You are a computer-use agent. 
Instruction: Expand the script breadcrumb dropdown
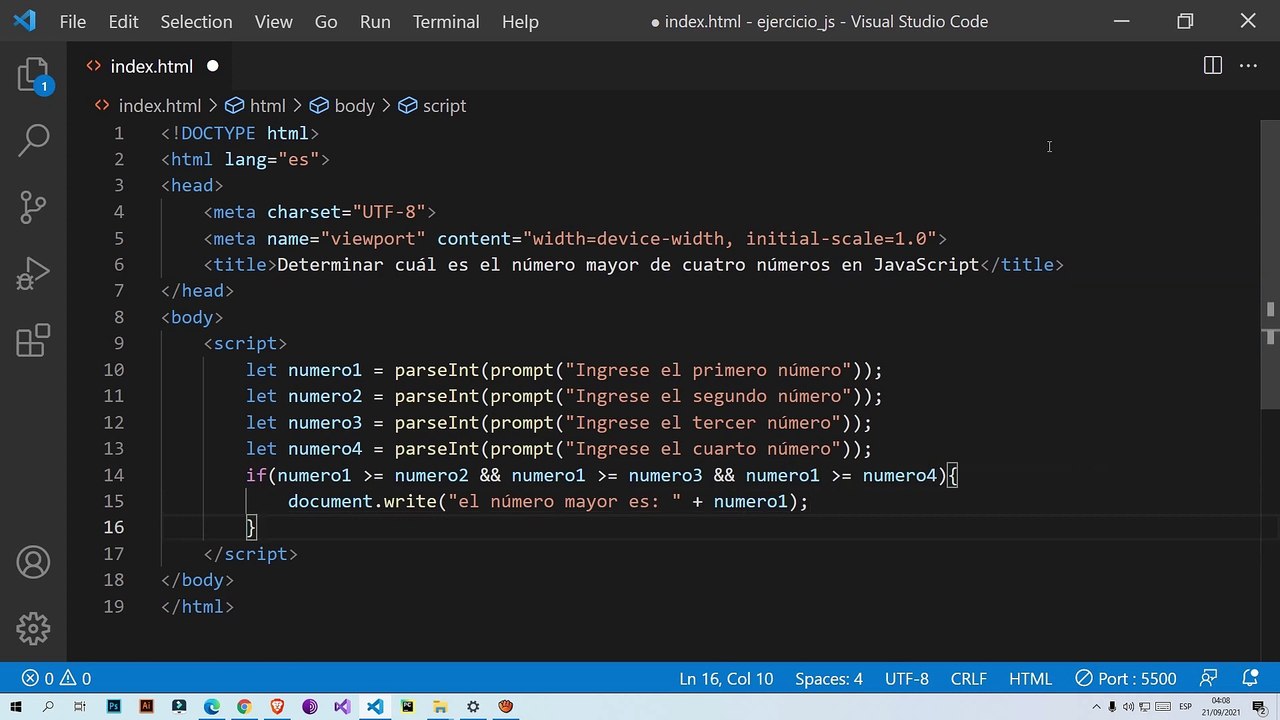(432, 106)
